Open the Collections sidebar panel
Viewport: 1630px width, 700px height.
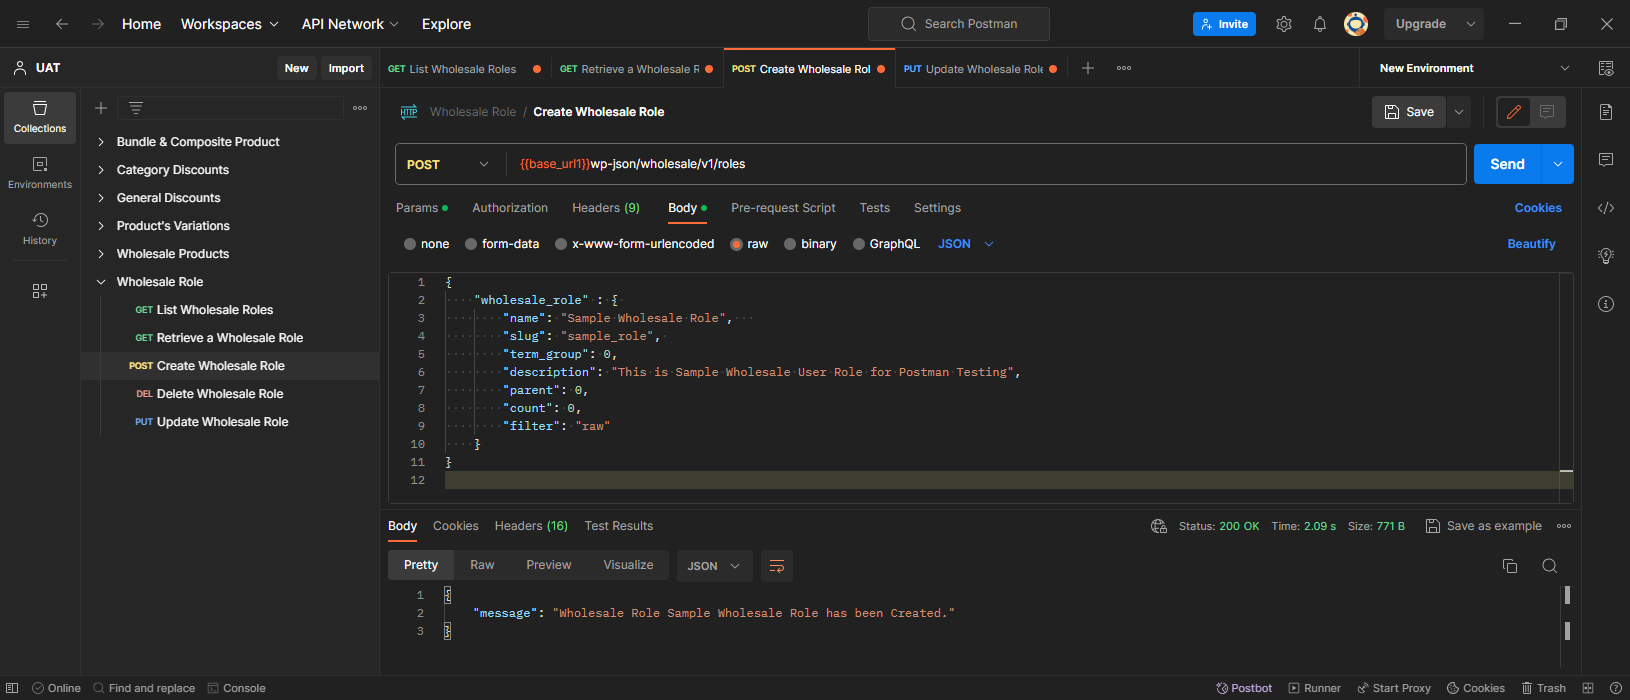40,117
